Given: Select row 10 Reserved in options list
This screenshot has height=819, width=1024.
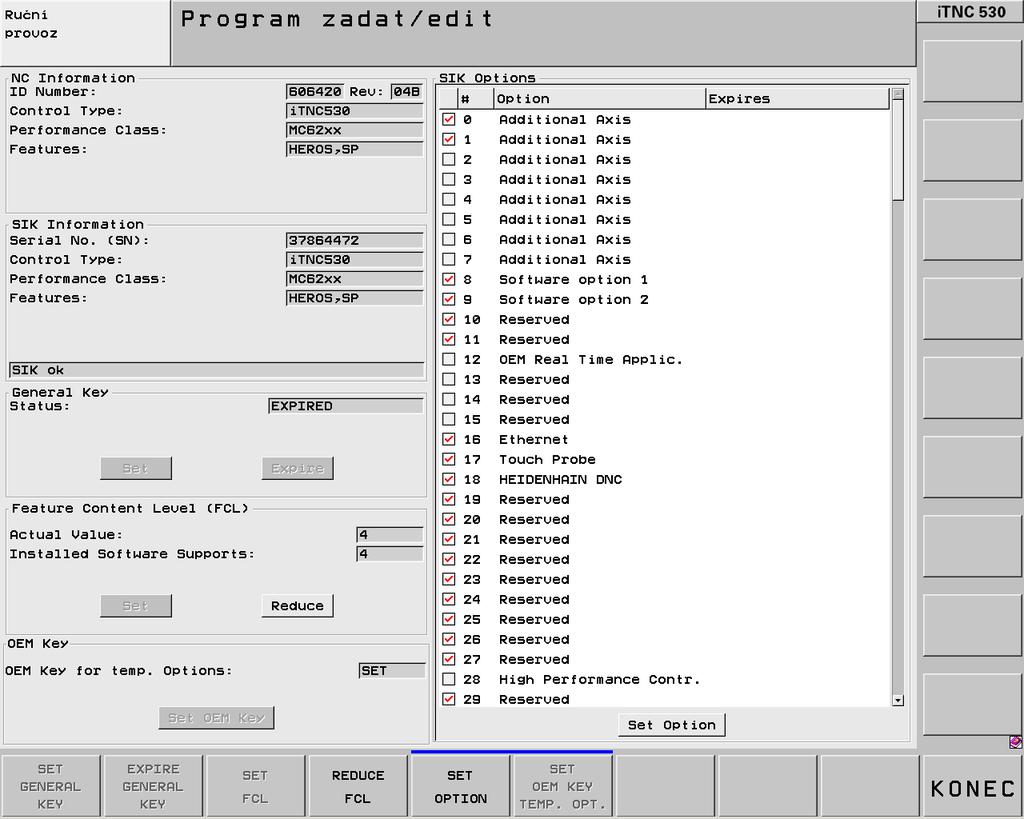Looking at the screenshot, I should (x=665, y=319).
